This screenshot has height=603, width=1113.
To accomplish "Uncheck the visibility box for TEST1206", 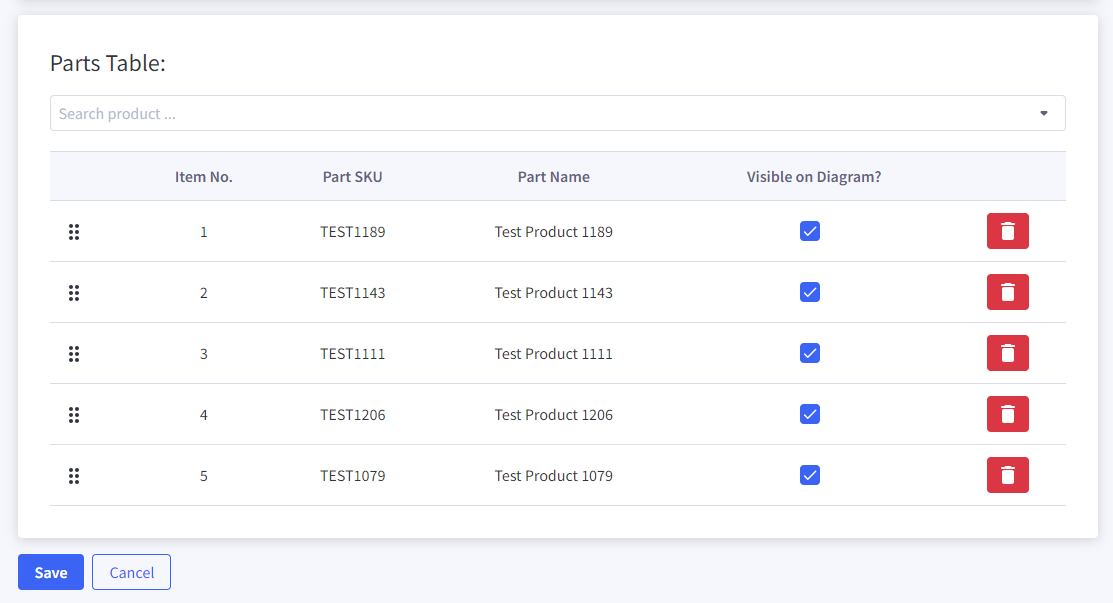I will (809, 414).
